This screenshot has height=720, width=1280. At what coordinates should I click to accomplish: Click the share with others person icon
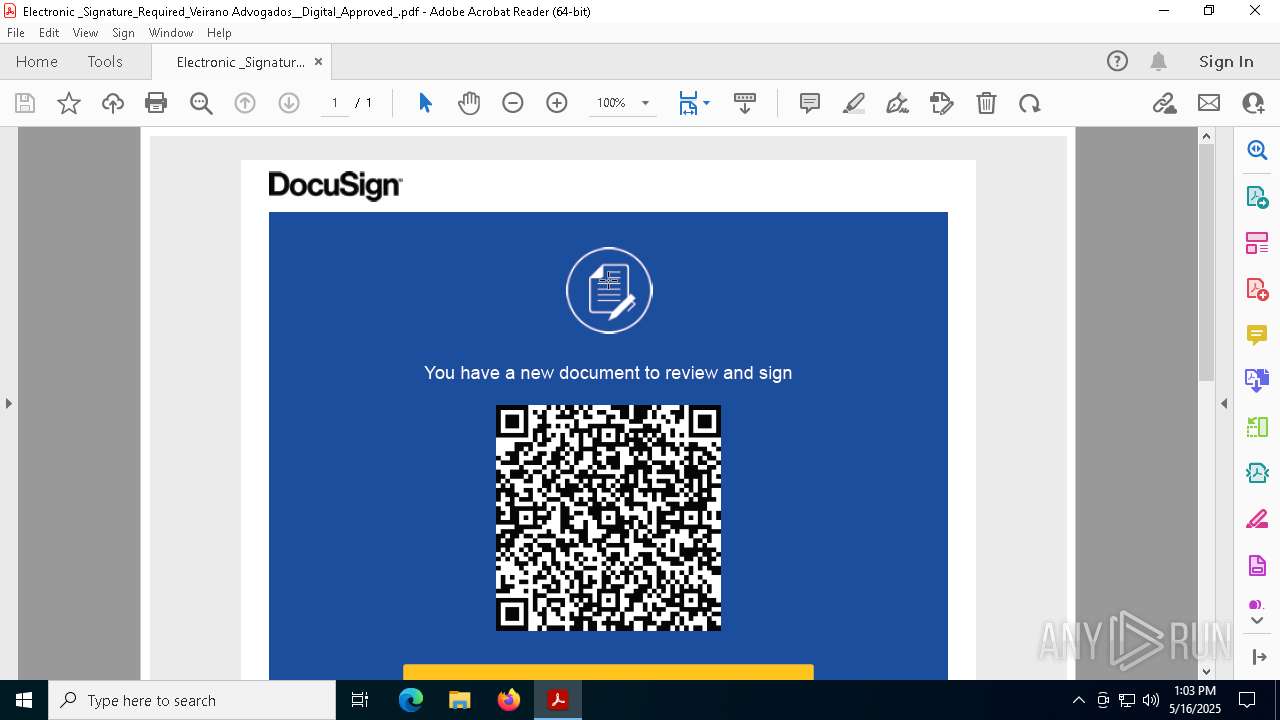click(1253, 103)
